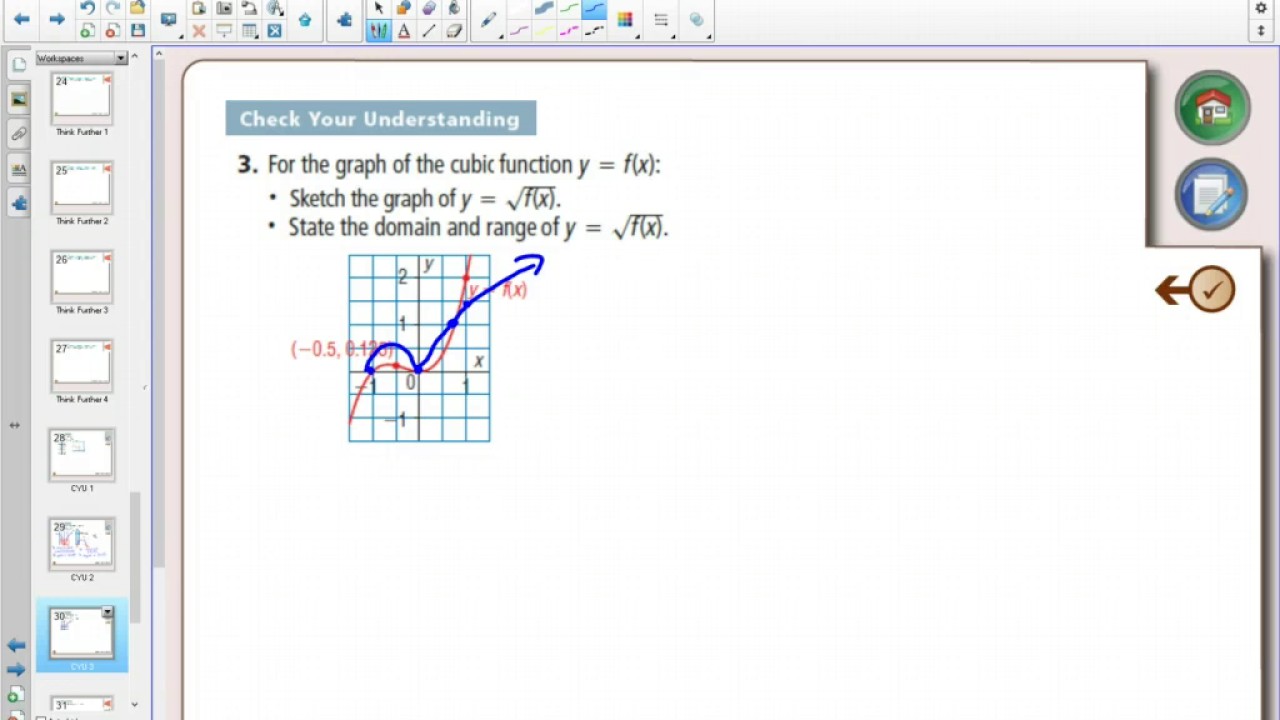The image size is (1280, 720).
Task: Open the Shapes tool
Action: (404, 8)
